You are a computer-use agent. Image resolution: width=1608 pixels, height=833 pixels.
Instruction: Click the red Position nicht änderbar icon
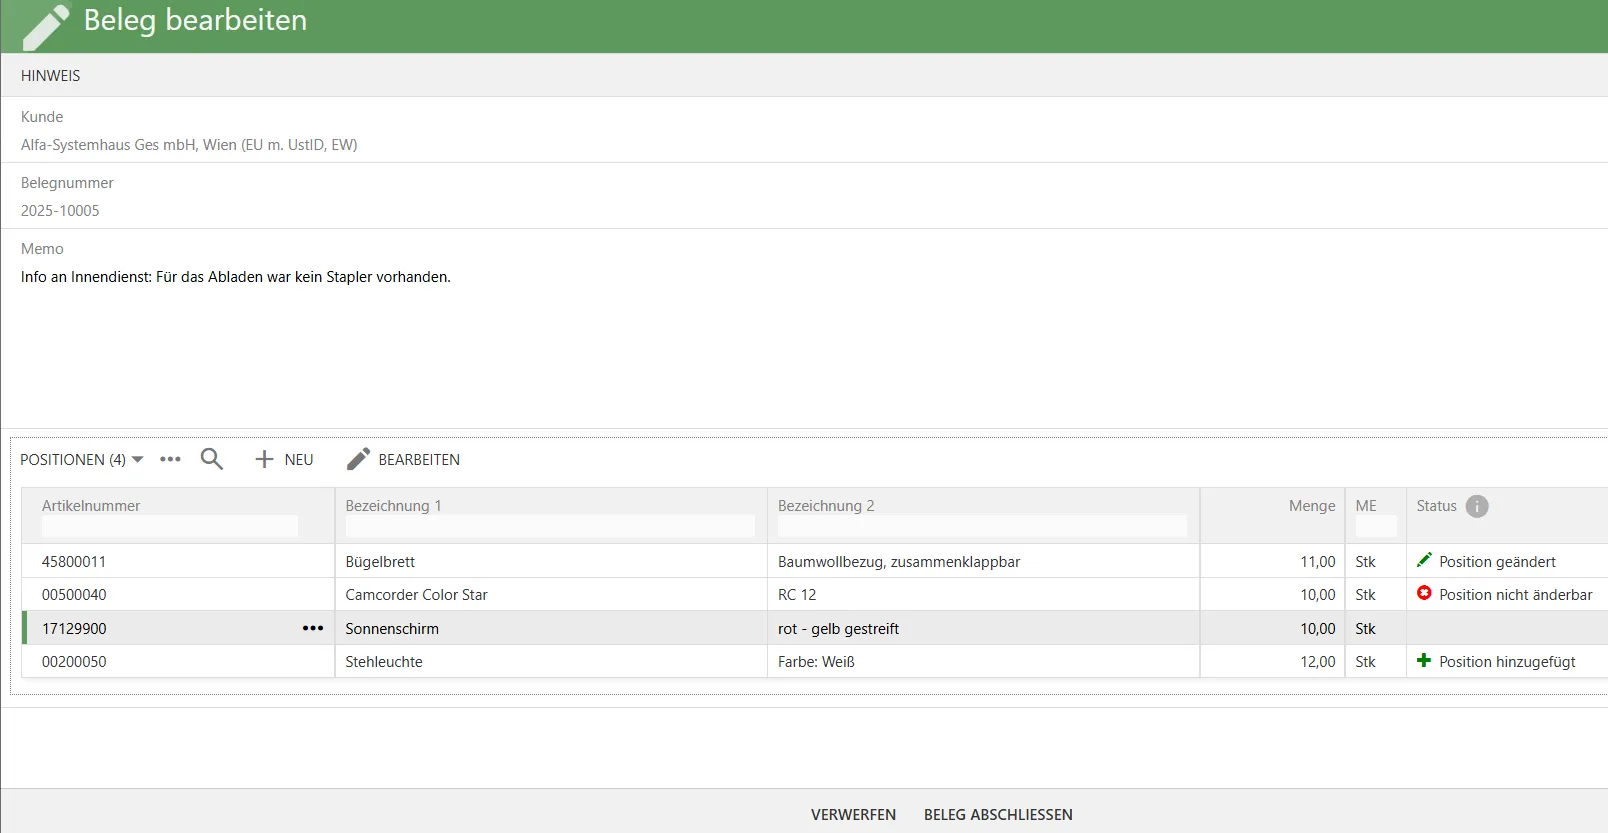pyautogui.click(x=1424, y=594)
